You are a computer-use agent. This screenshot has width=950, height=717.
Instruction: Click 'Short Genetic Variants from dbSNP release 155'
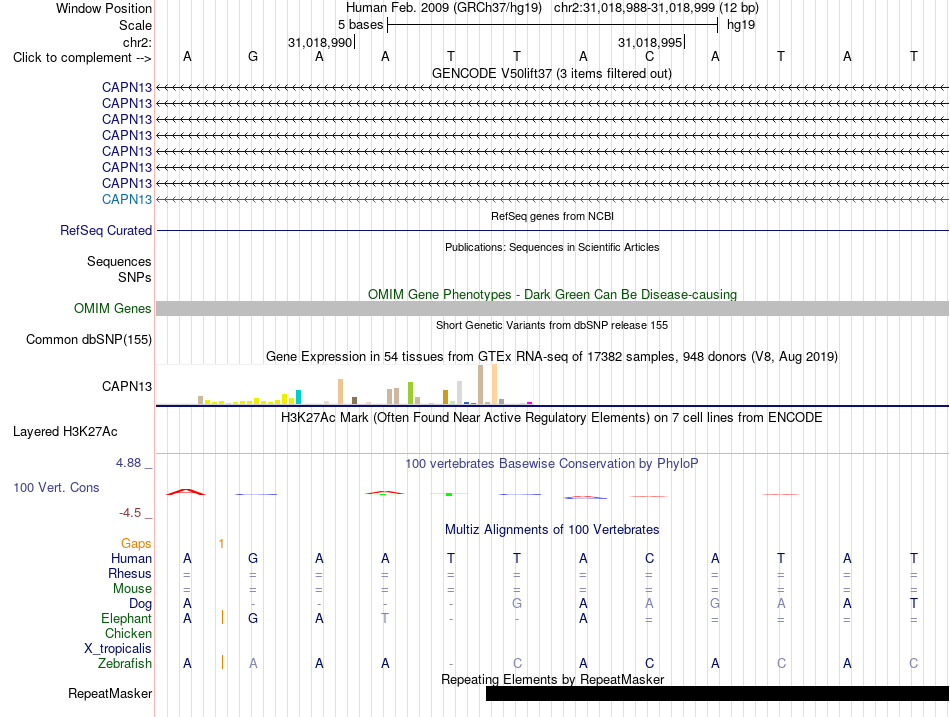pos(552,325)
